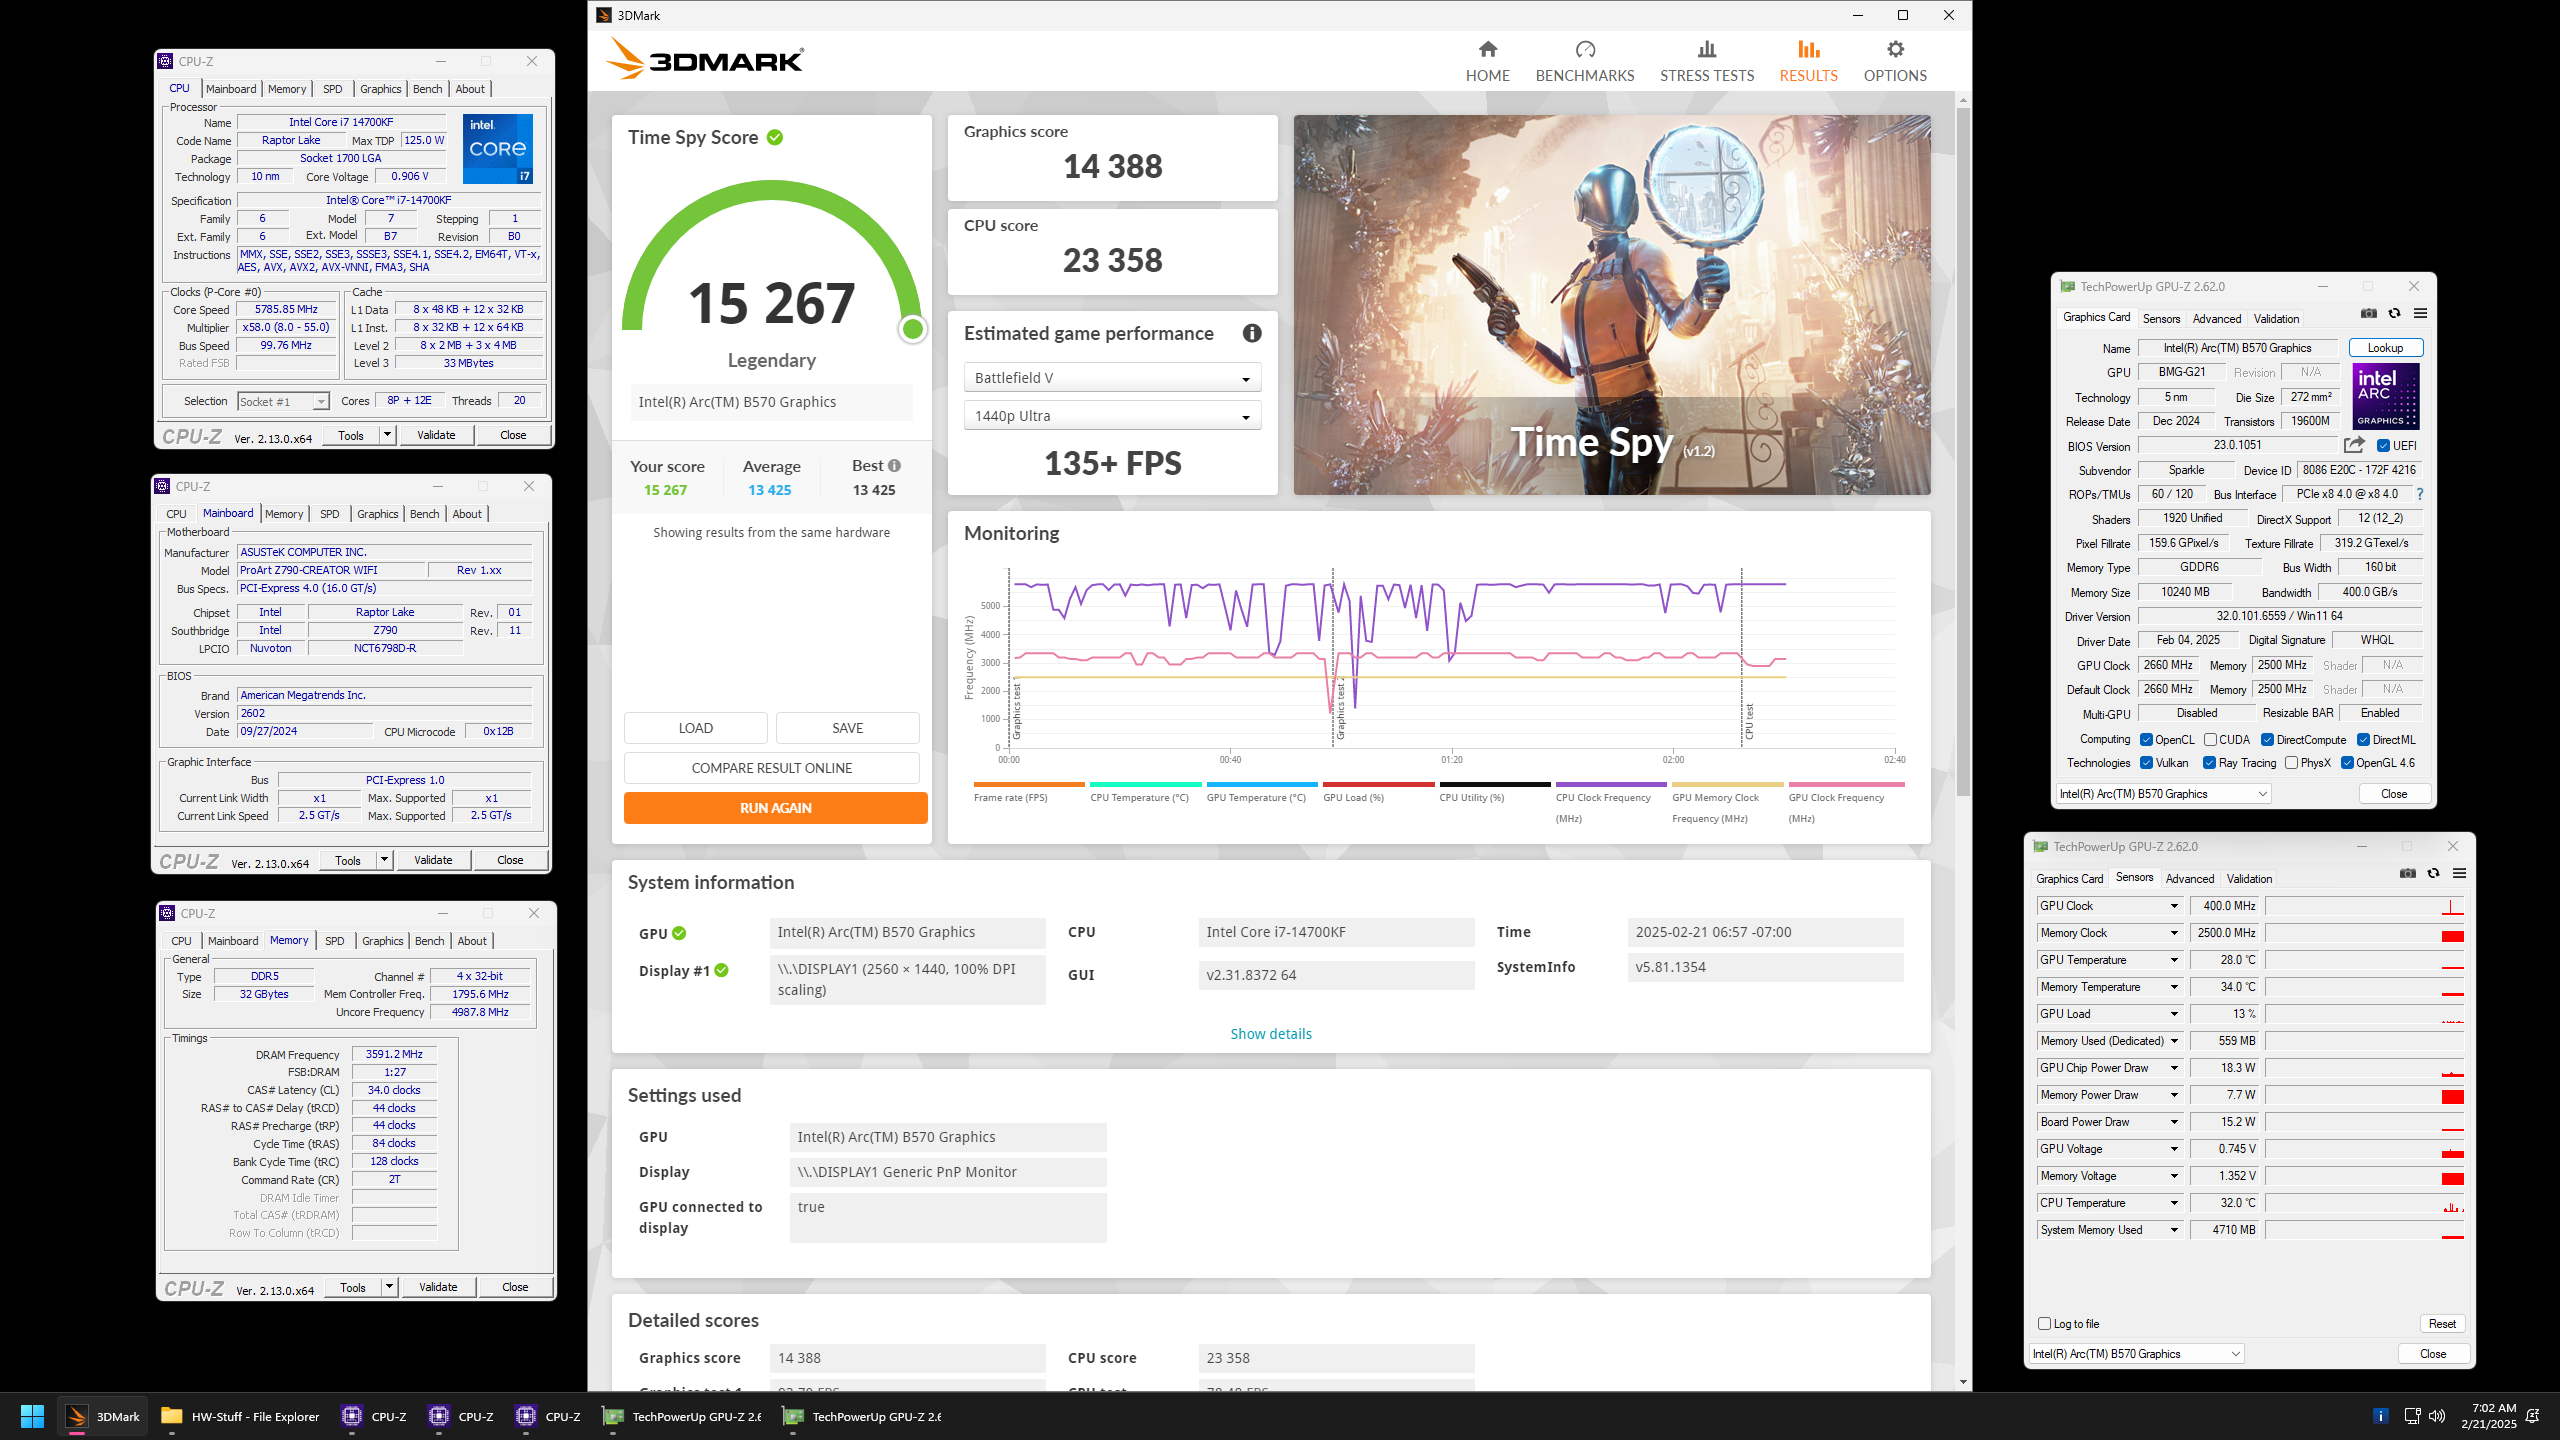Open the Windows Start menu

pyautogui.click(x=32, y=1416)
